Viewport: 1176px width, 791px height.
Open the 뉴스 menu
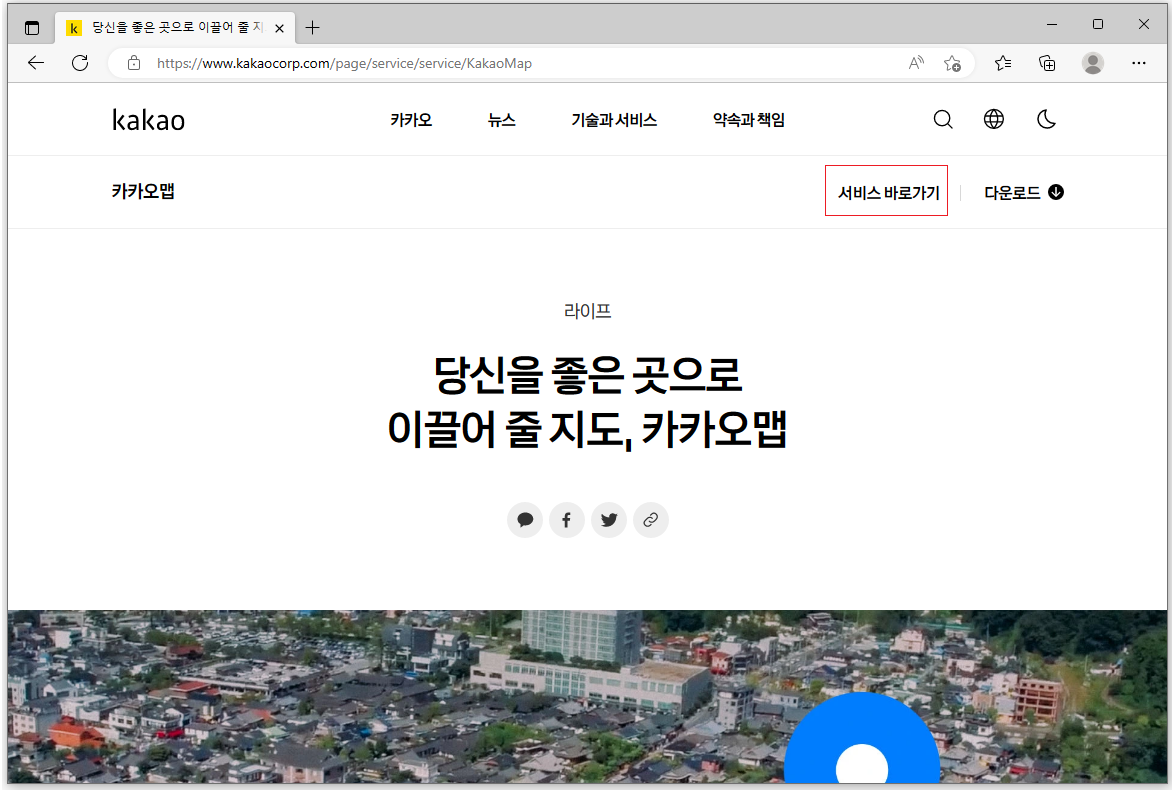[x=502, y=120]
